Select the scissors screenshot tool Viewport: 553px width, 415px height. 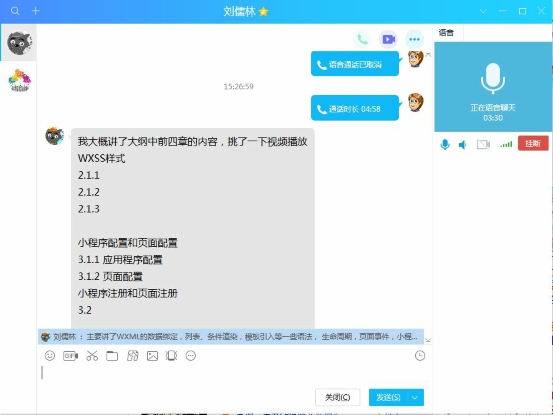(92, 356)
